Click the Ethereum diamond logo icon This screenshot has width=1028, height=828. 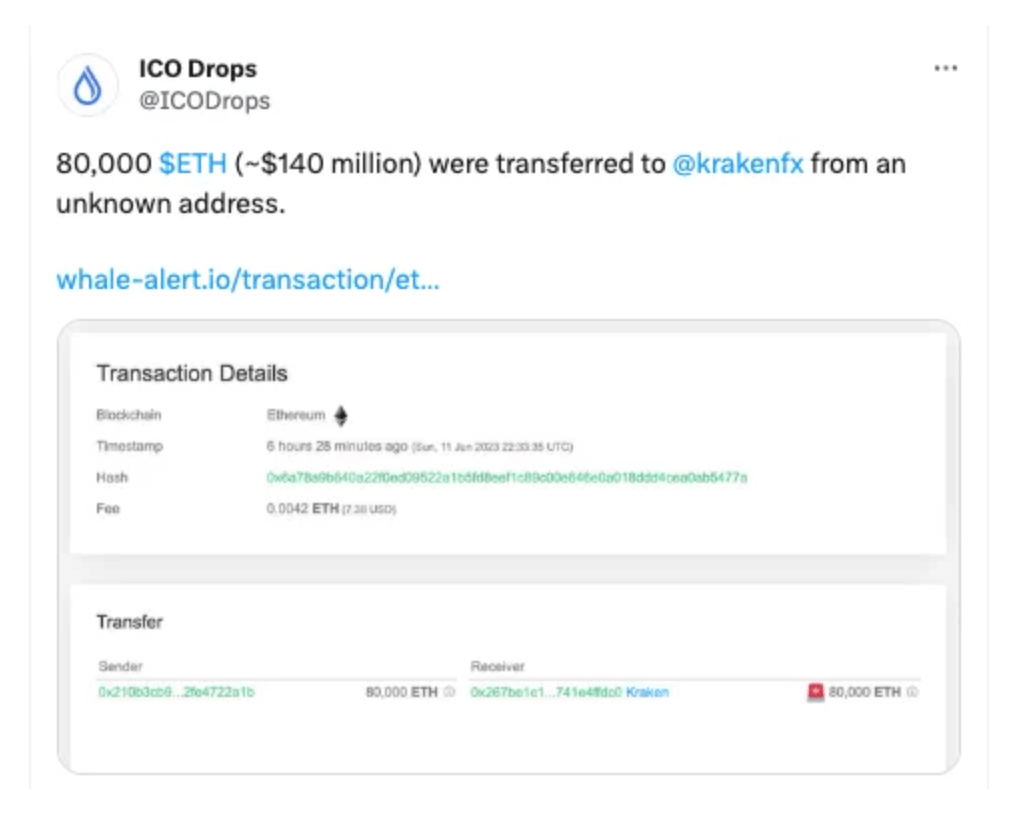tap(341, 416)
